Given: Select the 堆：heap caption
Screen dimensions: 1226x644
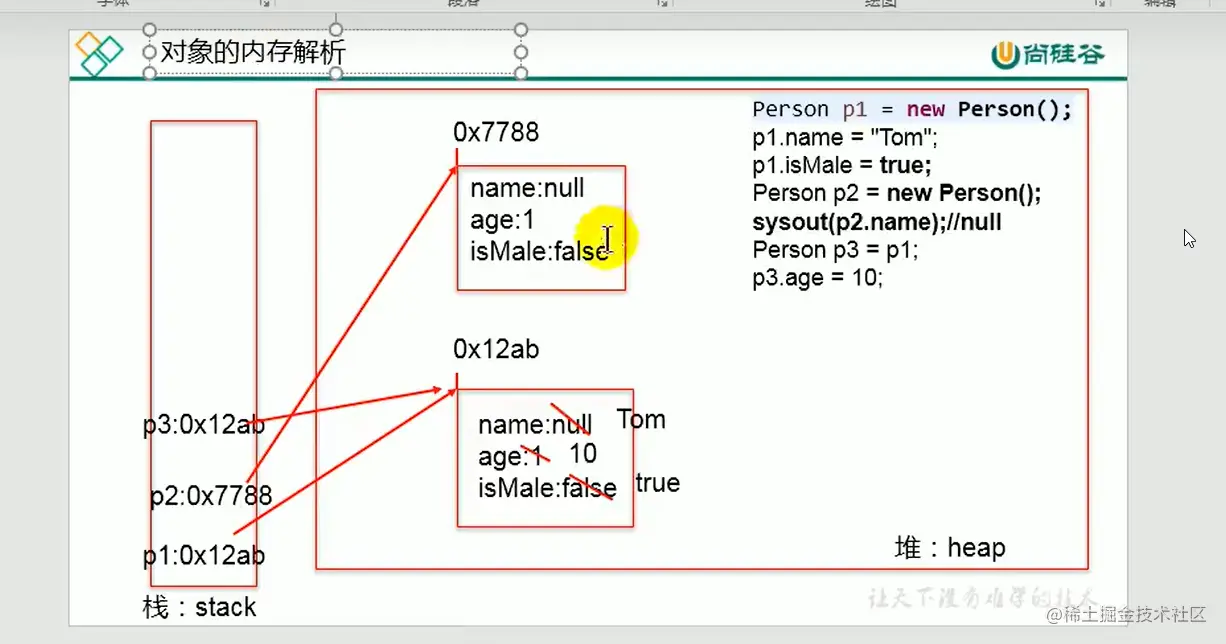Looking at the screenshot, I should pos(950,547).
